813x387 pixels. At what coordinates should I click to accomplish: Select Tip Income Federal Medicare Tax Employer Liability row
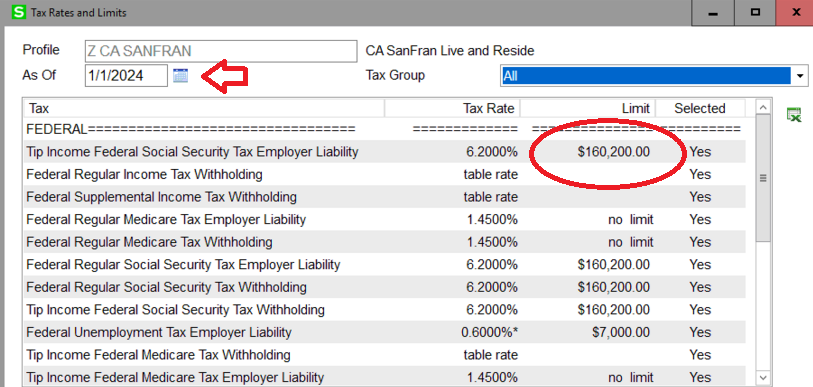tap(385, 377)
